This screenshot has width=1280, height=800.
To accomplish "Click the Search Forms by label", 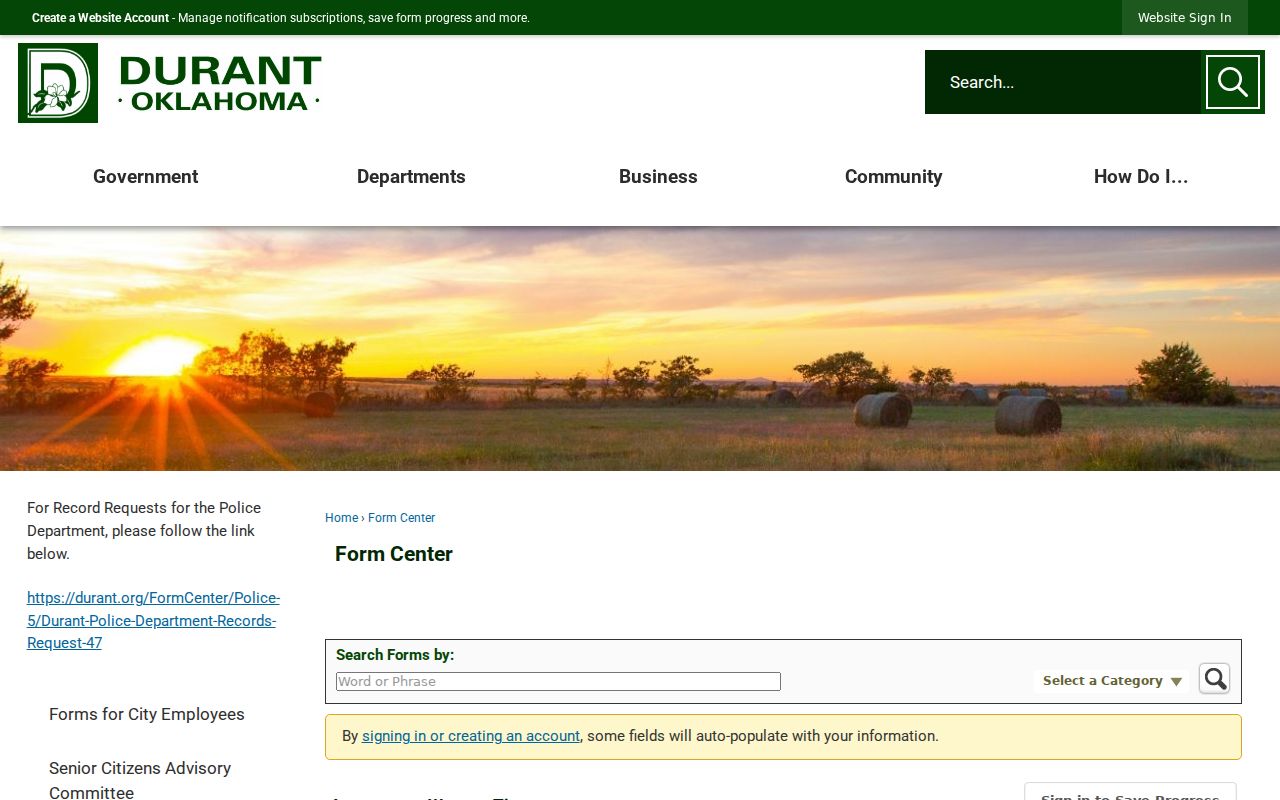I will [395, 655].
